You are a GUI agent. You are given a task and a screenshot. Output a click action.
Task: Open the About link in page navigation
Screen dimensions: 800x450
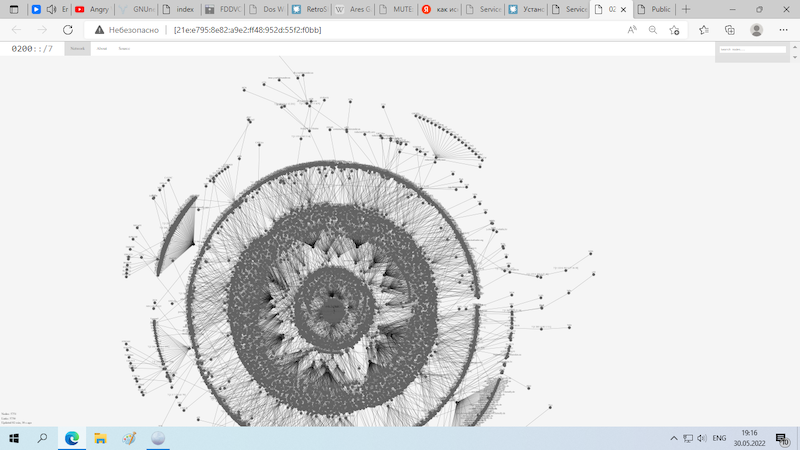[x=102, y=48]
